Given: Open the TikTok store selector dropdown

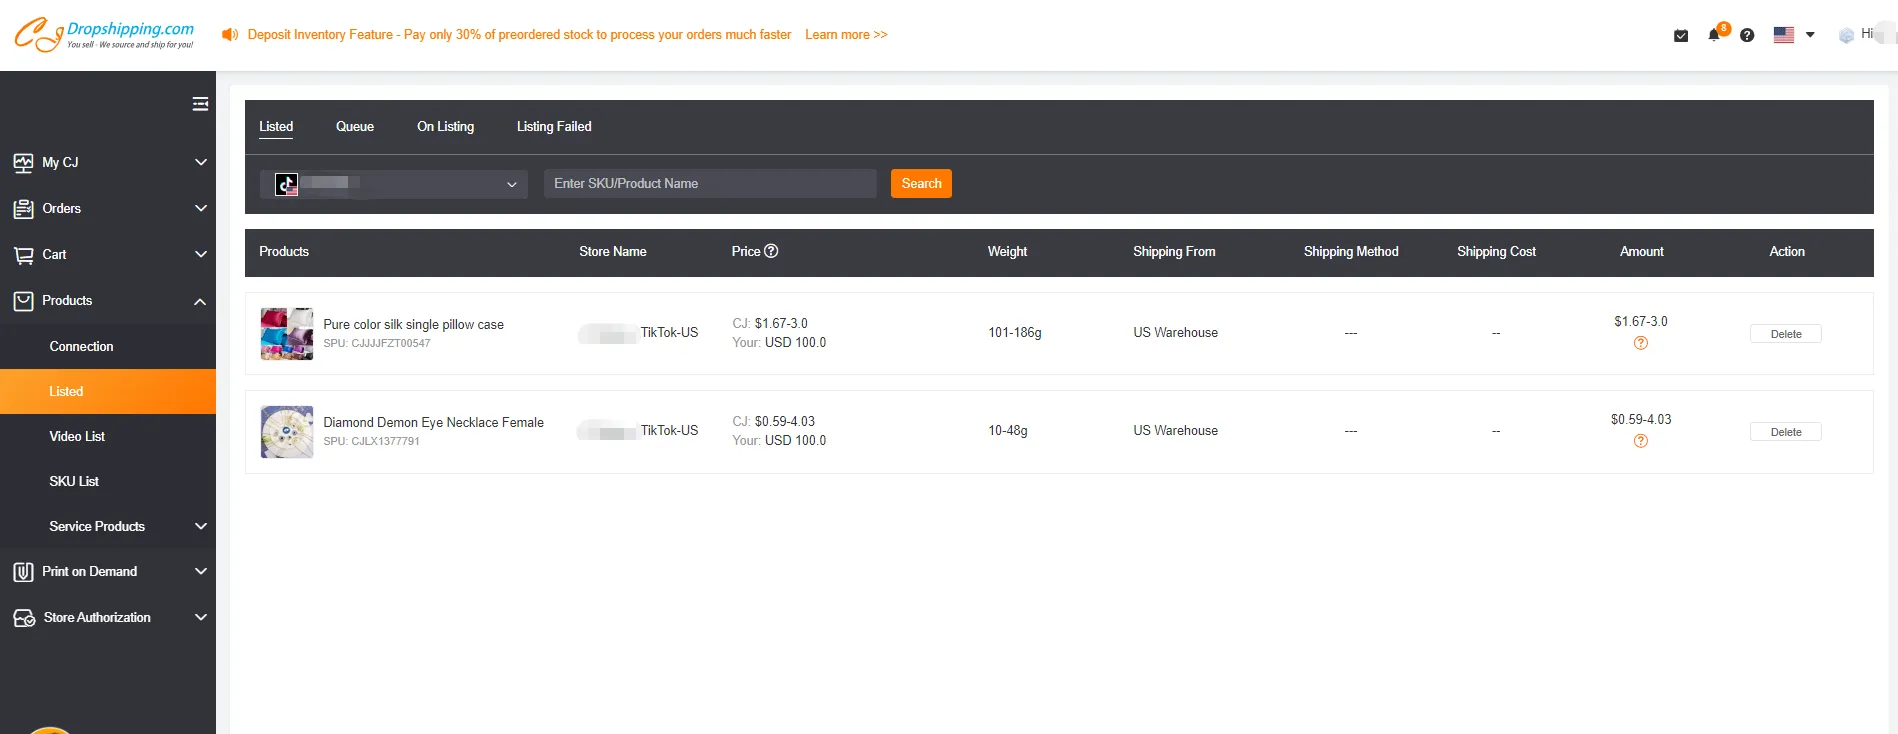Looking at the screenshot, I should pos(394,184).
